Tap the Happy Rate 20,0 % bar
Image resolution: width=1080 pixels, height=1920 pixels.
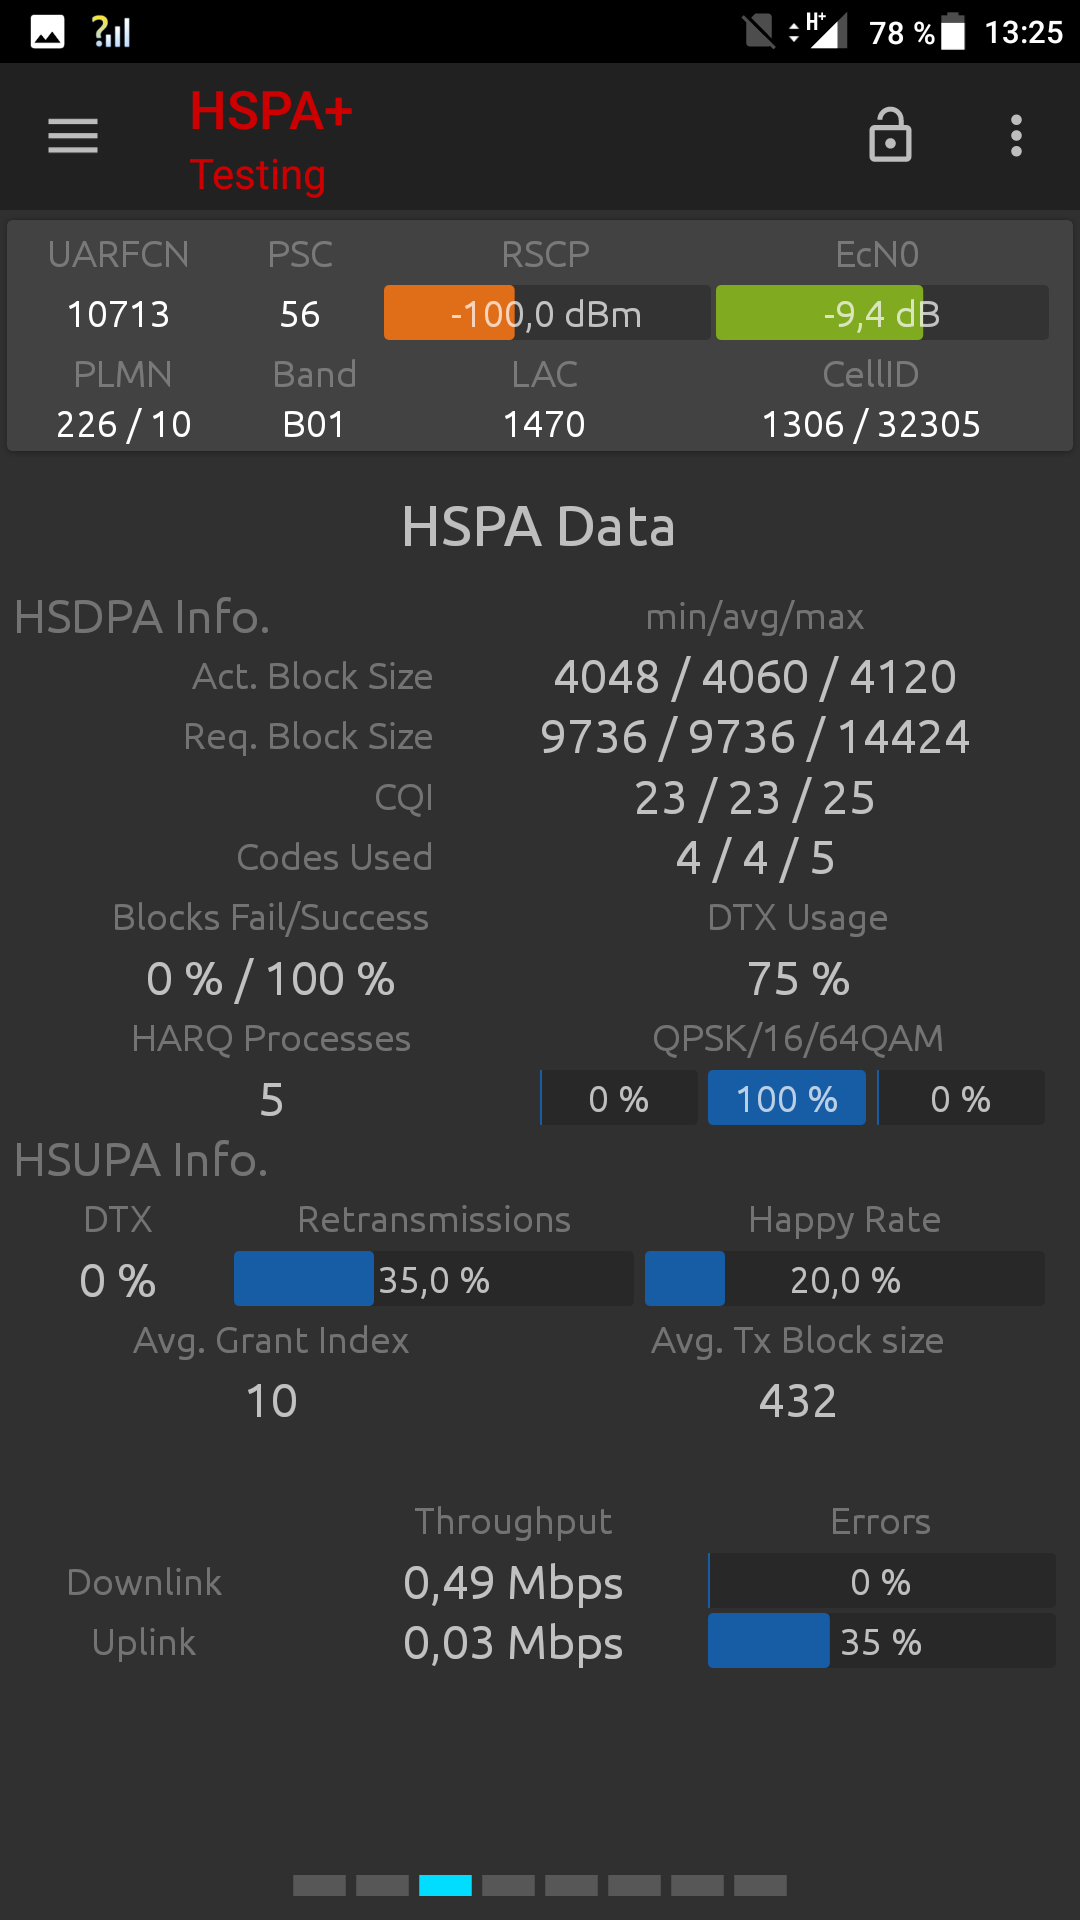click(x=845, y=1279)
